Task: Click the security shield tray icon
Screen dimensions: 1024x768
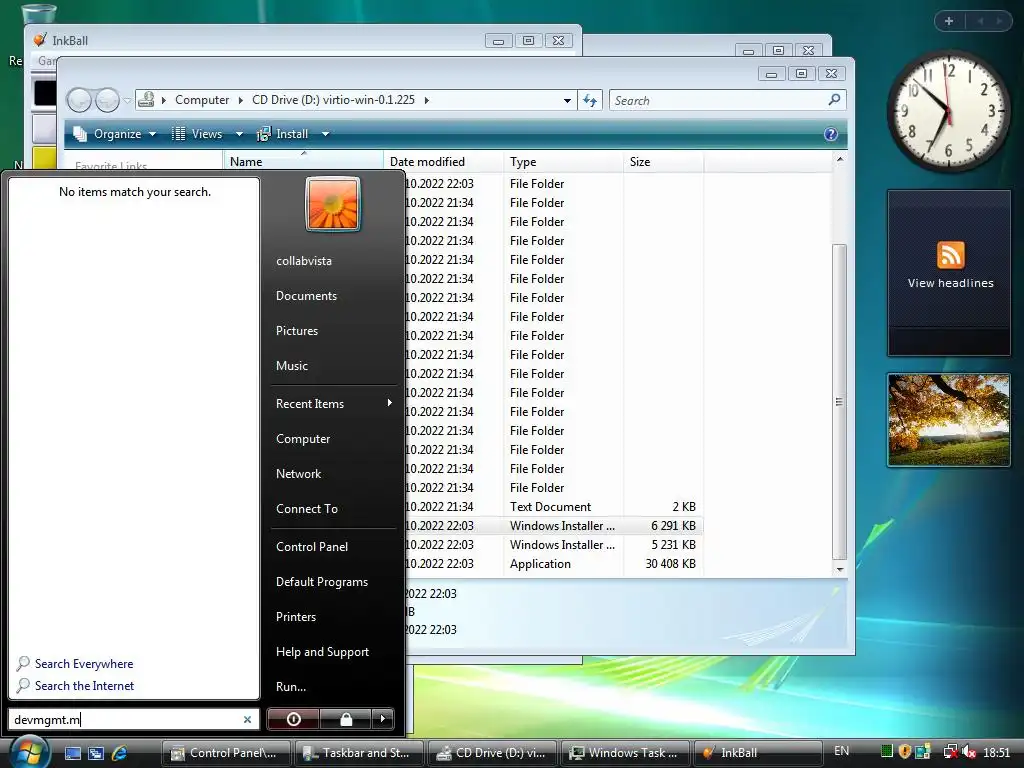Action: click(x=904, y=752)
